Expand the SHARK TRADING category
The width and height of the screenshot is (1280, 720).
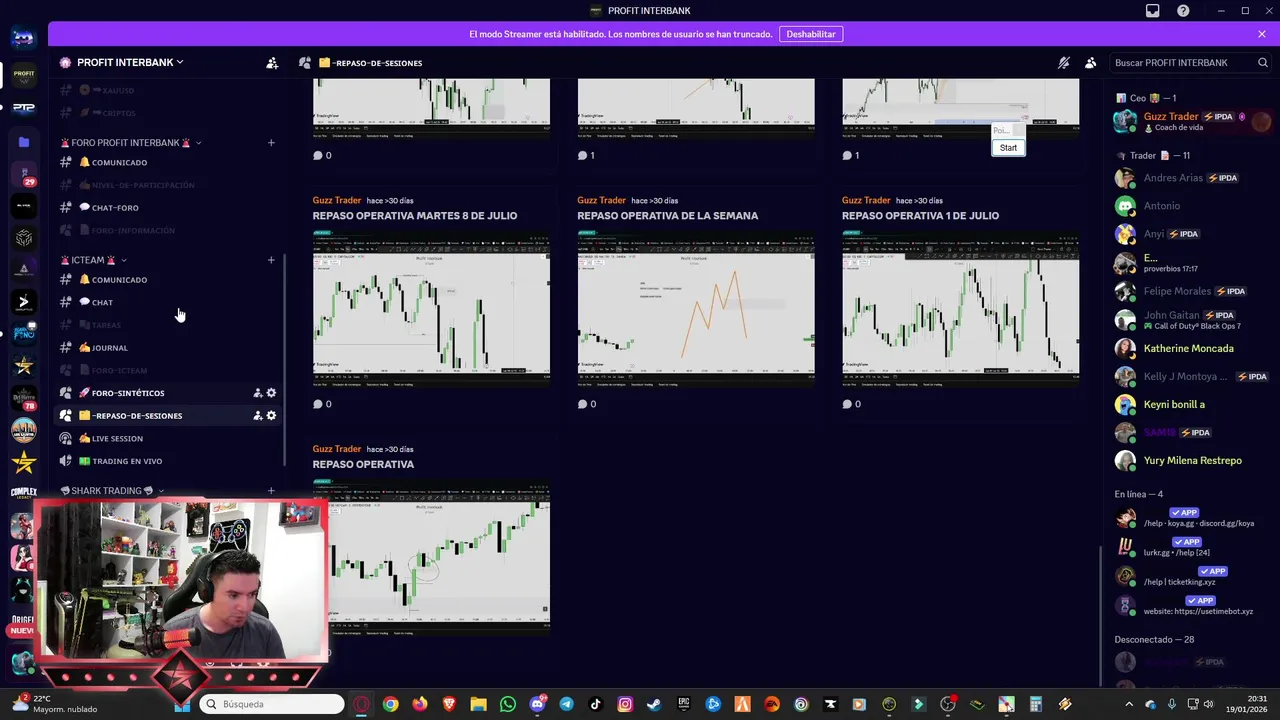pyautogui.click(x=112, y=491)
